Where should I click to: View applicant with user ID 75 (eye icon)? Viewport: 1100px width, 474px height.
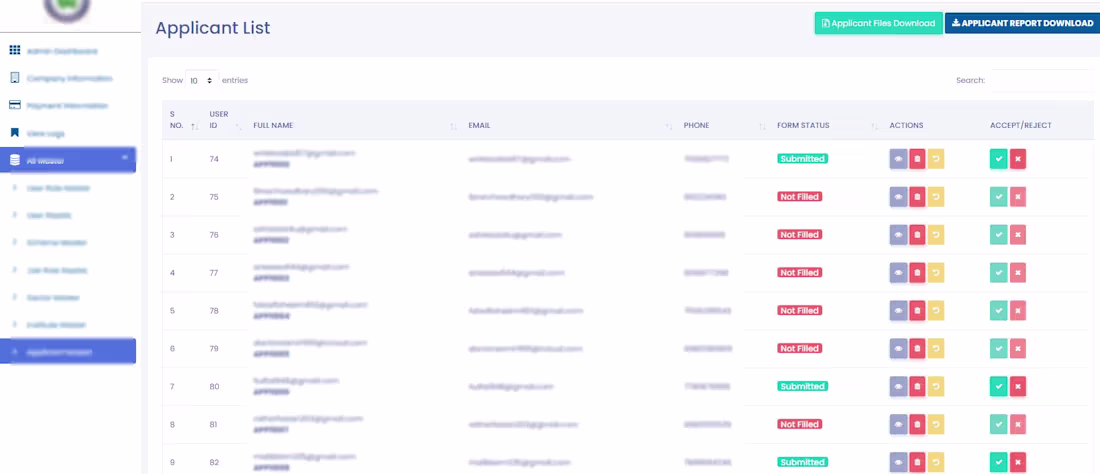point(899,197)
